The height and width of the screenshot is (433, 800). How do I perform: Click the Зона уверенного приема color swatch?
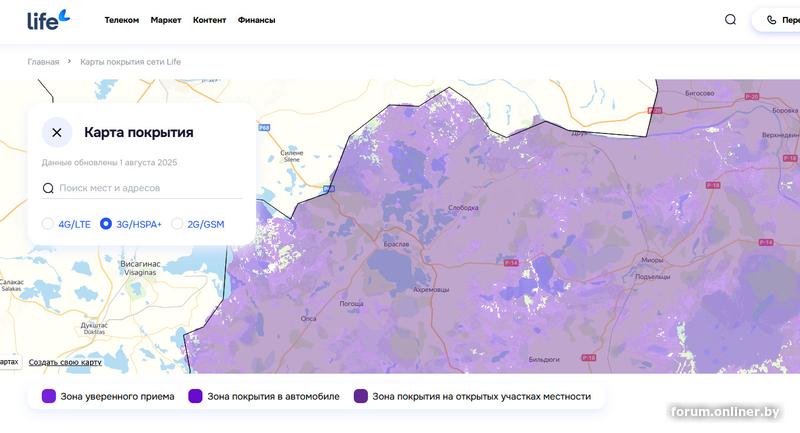click(x=48, y=396)
